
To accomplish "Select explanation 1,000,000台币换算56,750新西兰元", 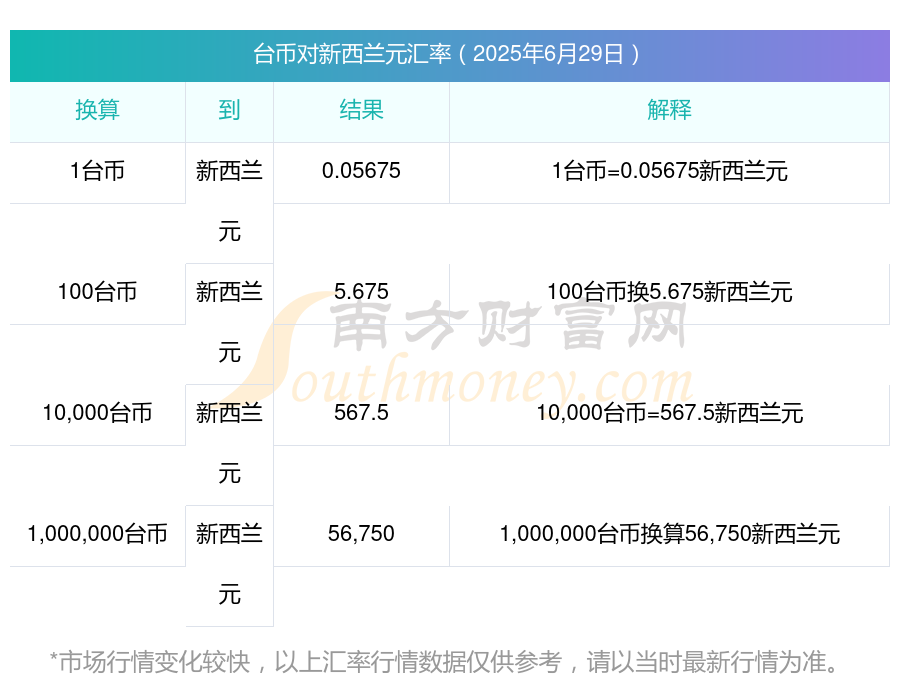I will tap(669, 534).
